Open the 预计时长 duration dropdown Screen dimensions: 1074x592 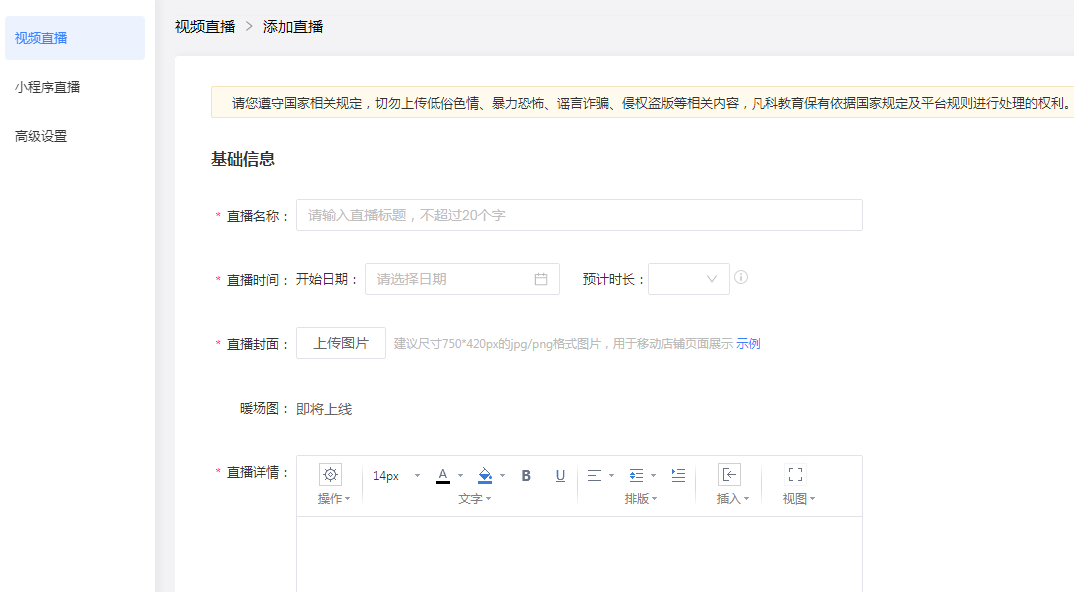(689, 279)
